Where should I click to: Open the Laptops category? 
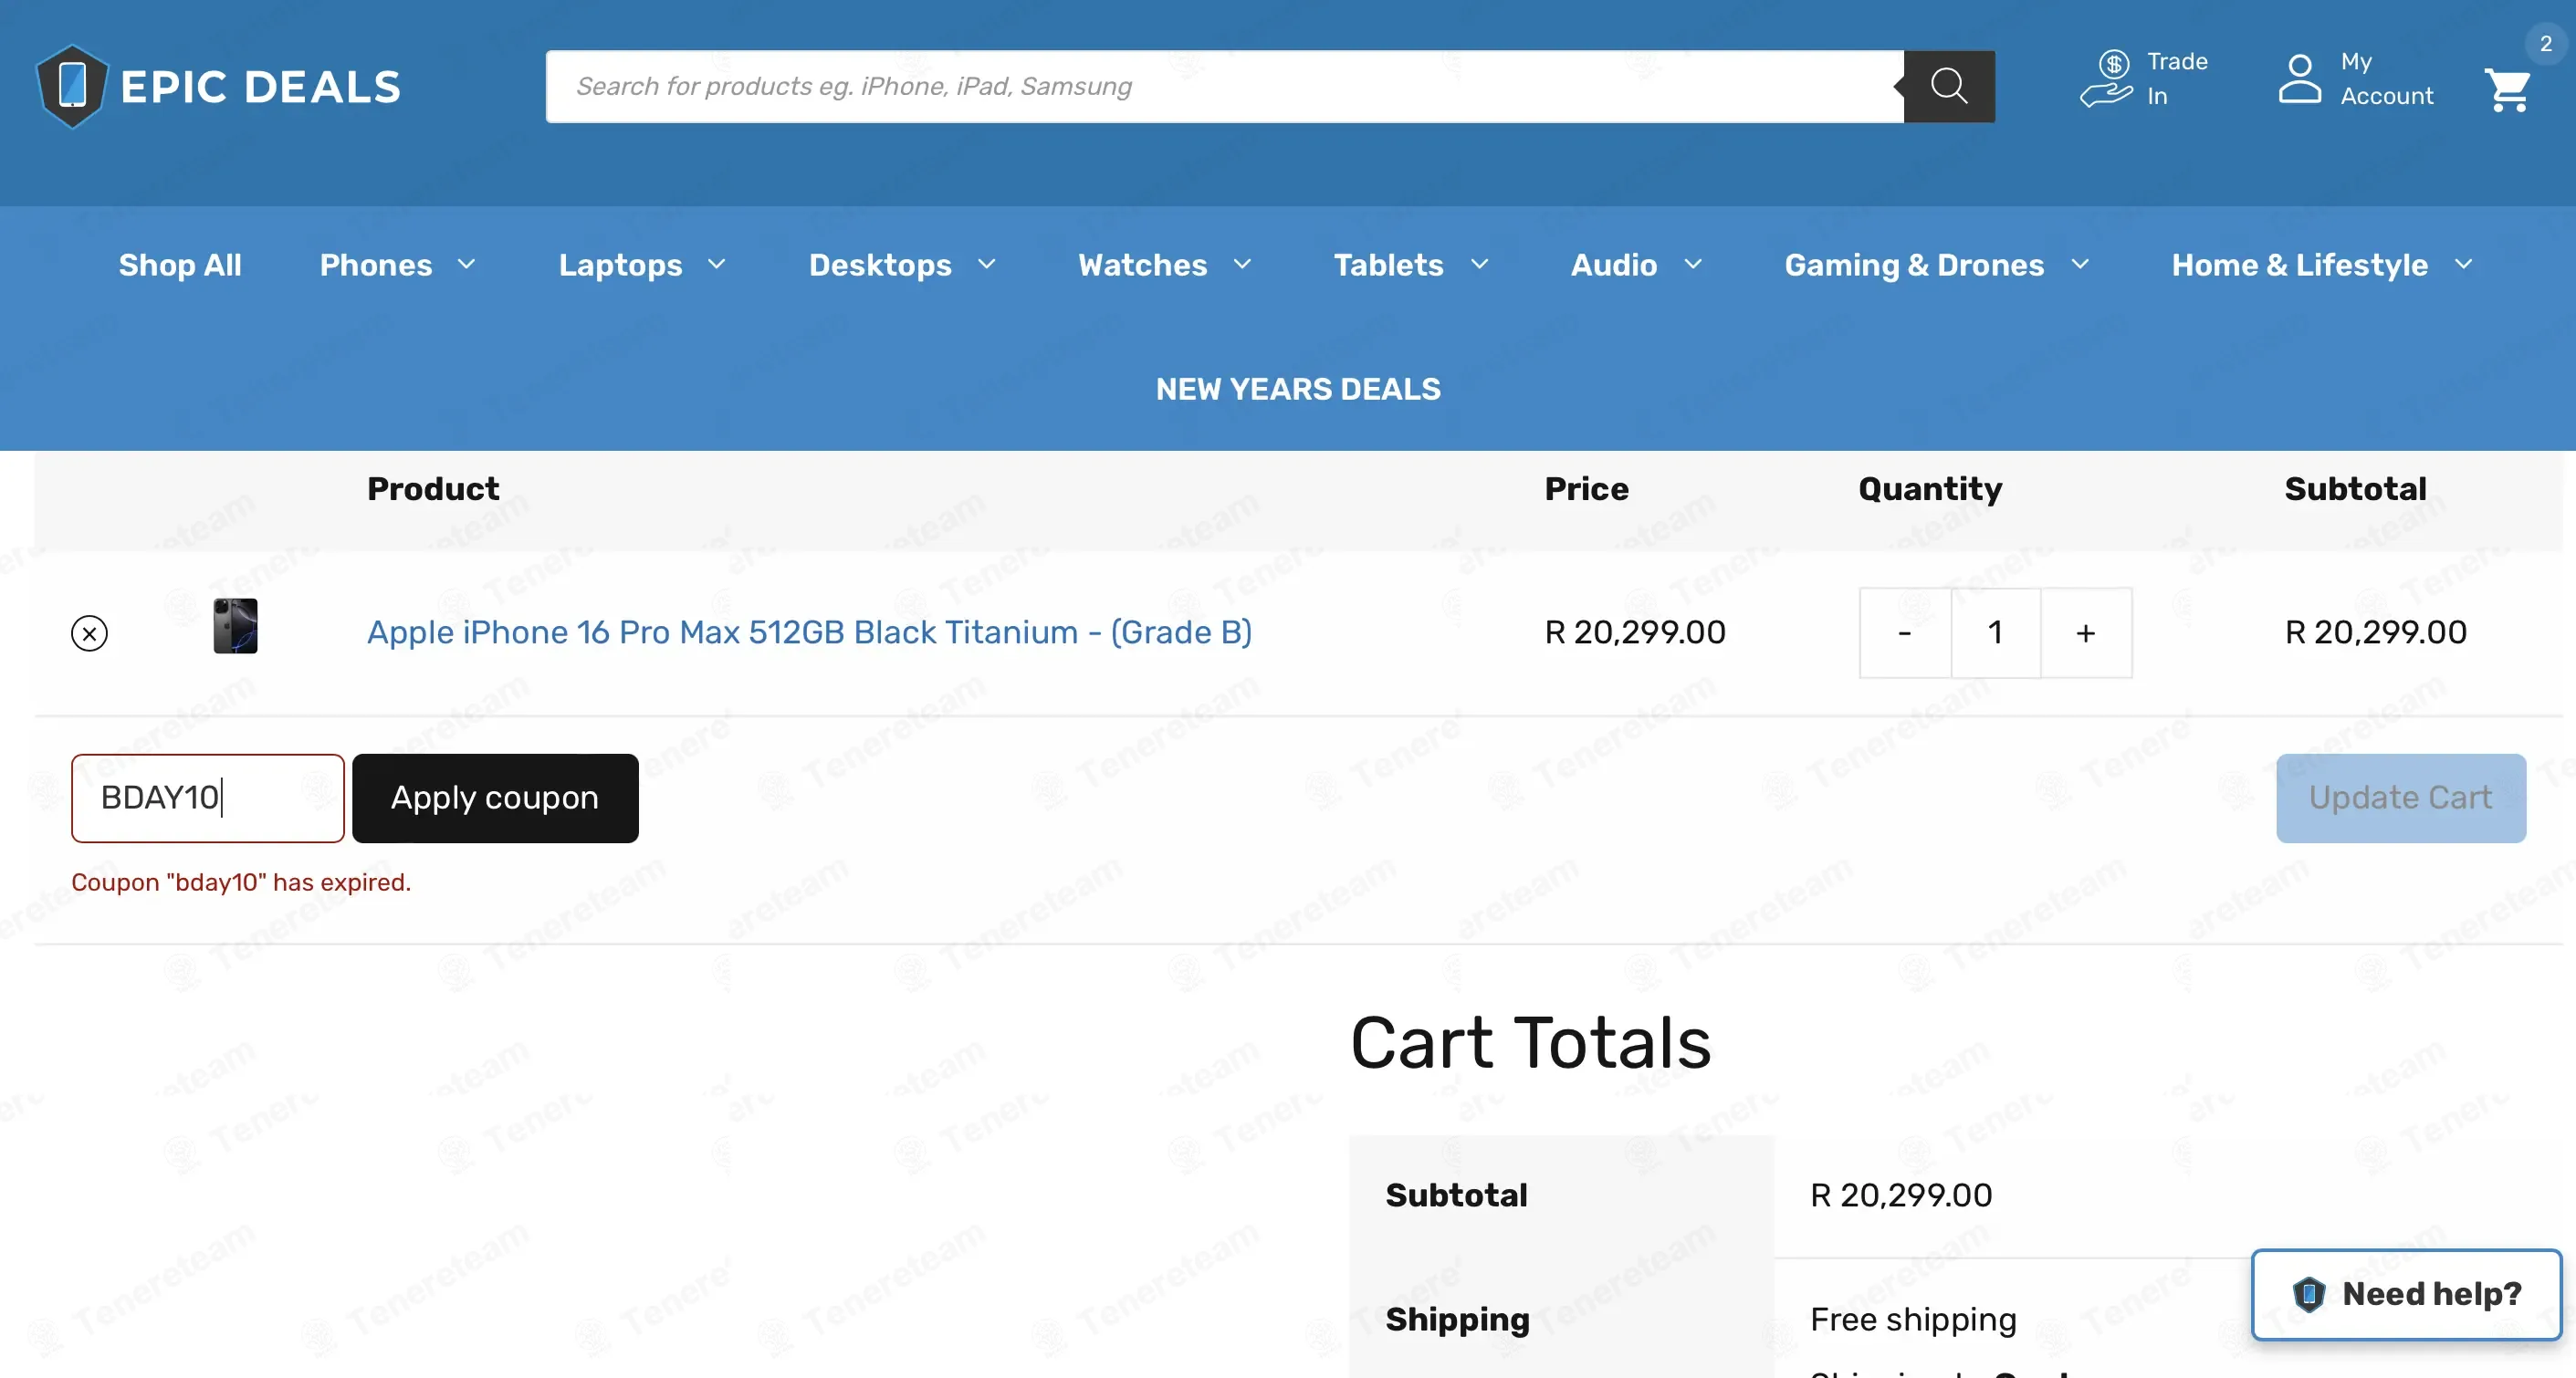(620, 265)
